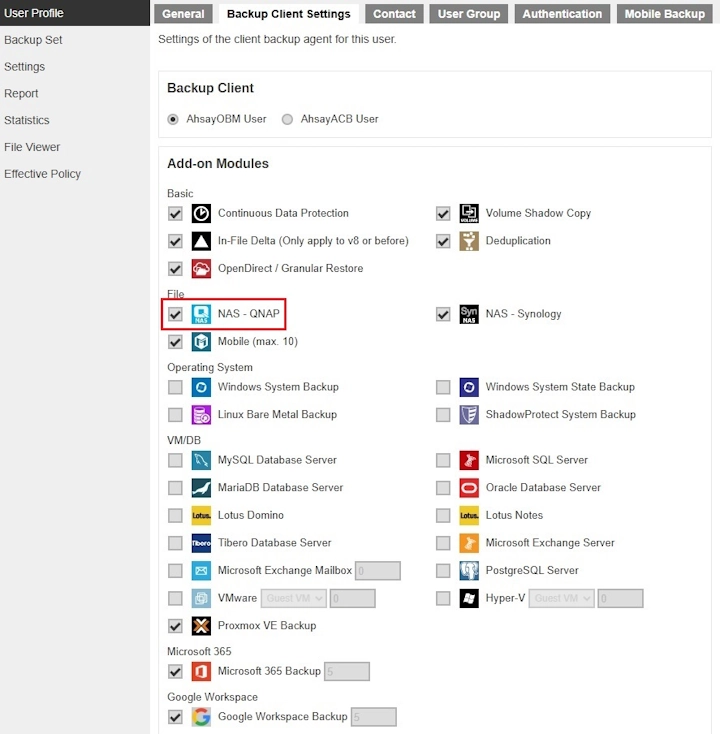
Task: Open Effective Policy from the sidebar
Action: point(42,174)
